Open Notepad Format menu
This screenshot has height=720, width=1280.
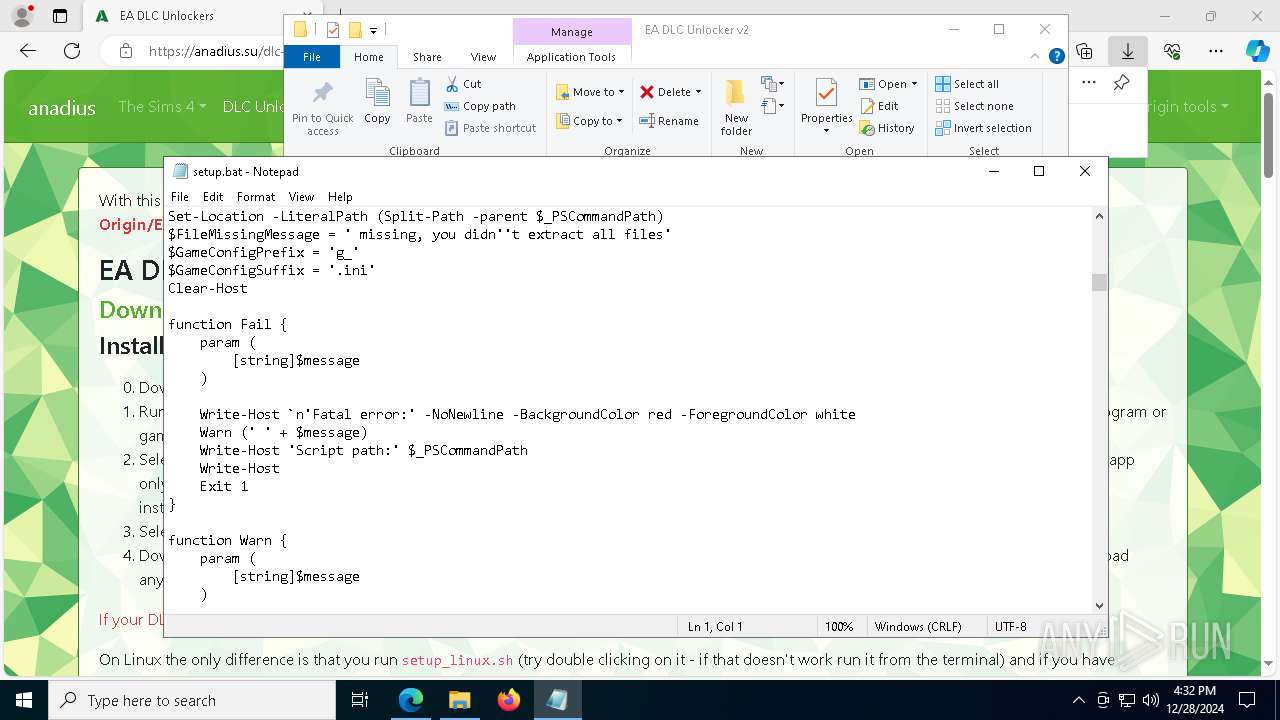pyautogui.click(x=256, y=197)
